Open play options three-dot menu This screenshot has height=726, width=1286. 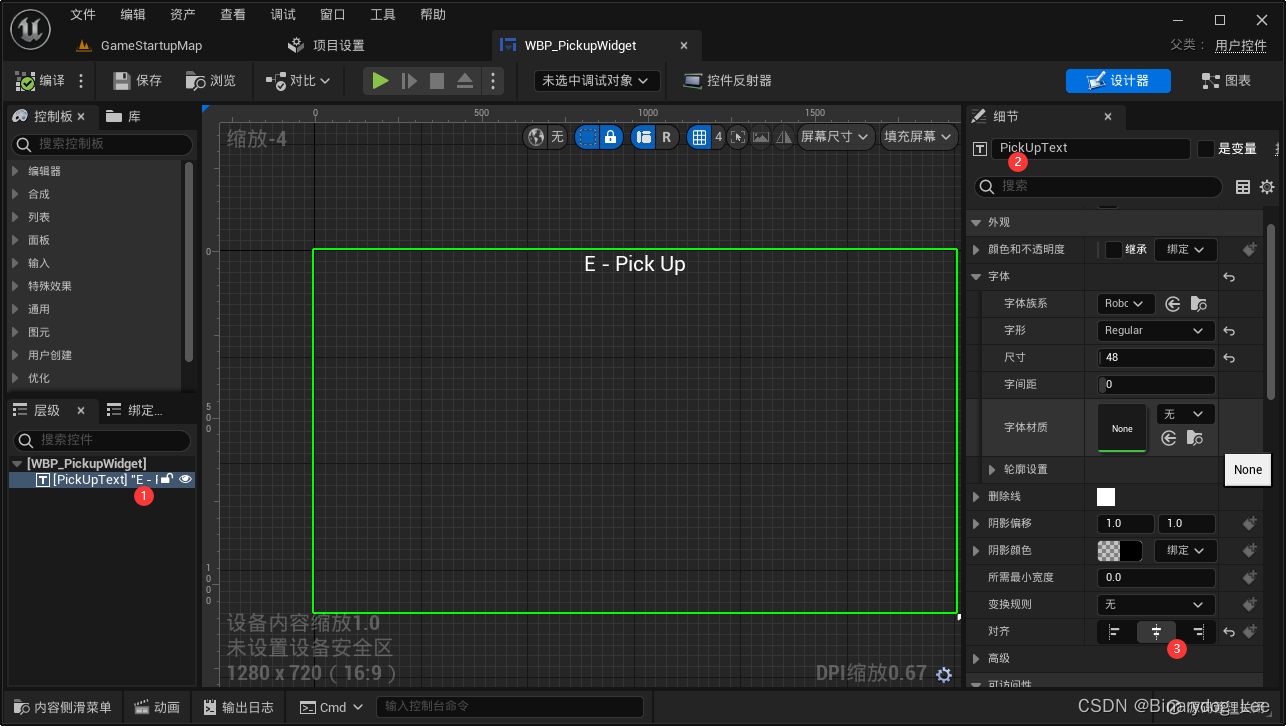click(492, 81)
